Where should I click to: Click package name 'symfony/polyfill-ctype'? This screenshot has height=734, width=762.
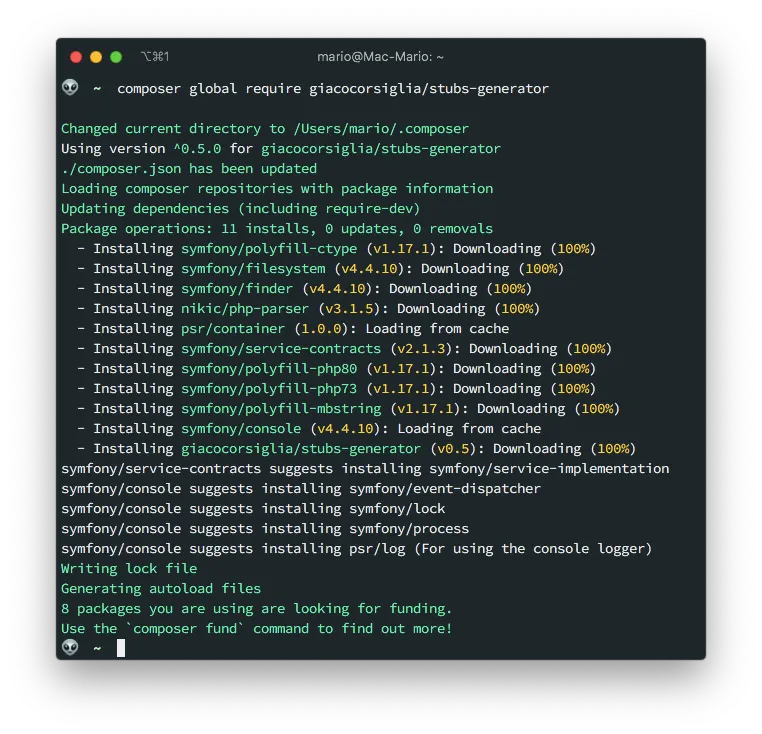269,249
